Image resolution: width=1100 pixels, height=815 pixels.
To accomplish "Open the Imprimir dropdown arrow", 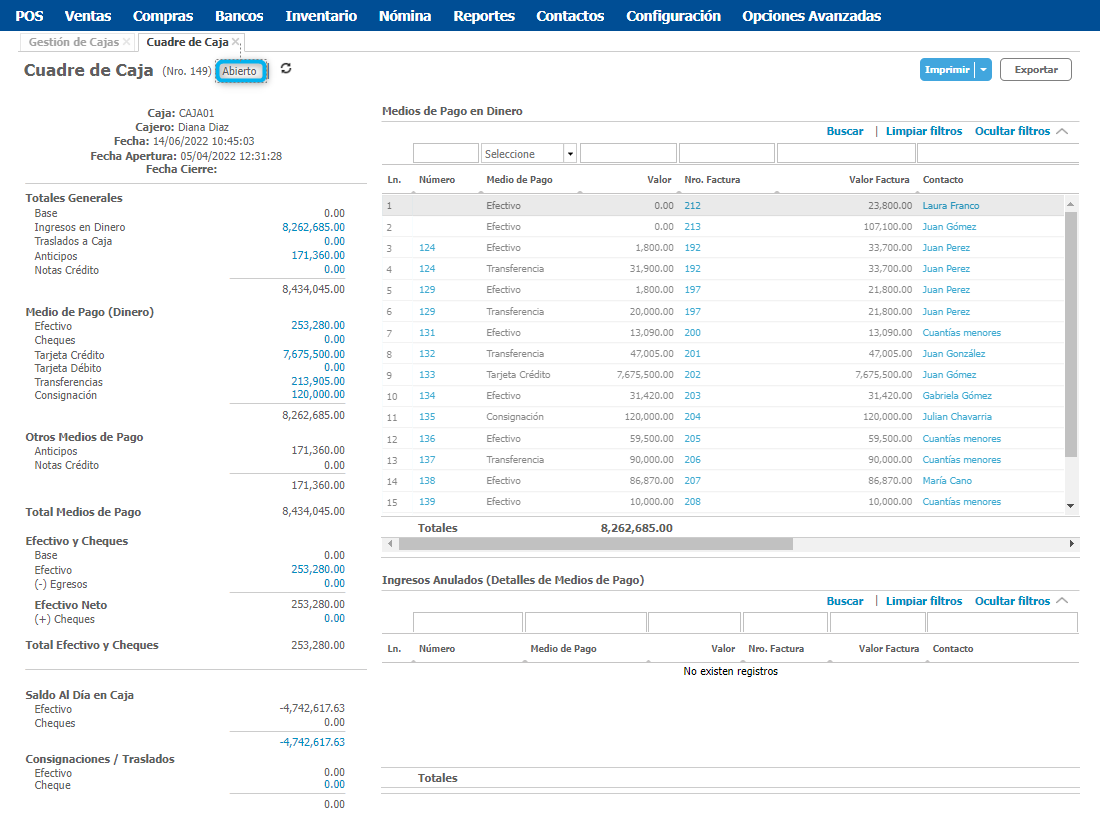I will coord(983,70).
